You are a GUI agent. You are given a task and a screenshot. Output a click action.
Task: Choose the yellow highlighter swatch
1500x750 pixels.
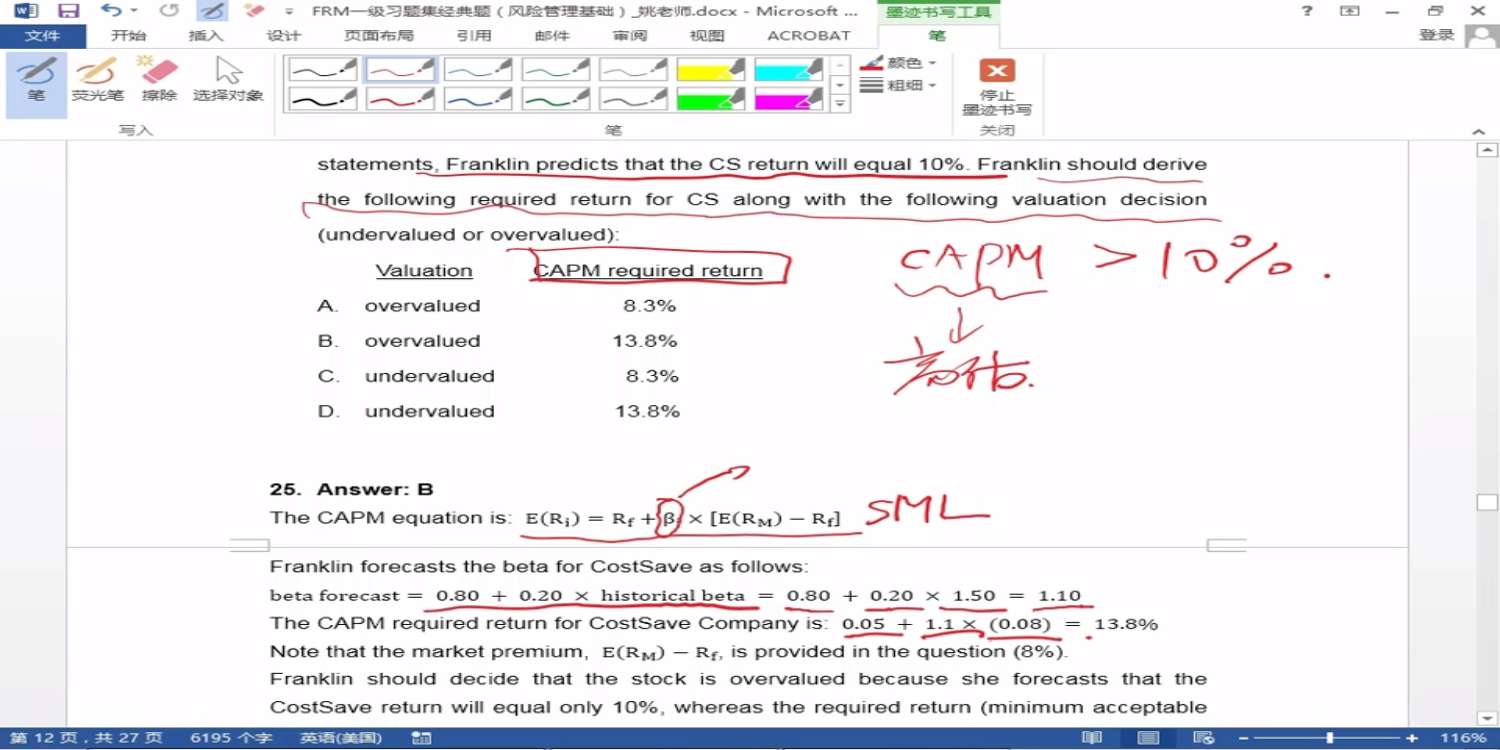point(710,69)
